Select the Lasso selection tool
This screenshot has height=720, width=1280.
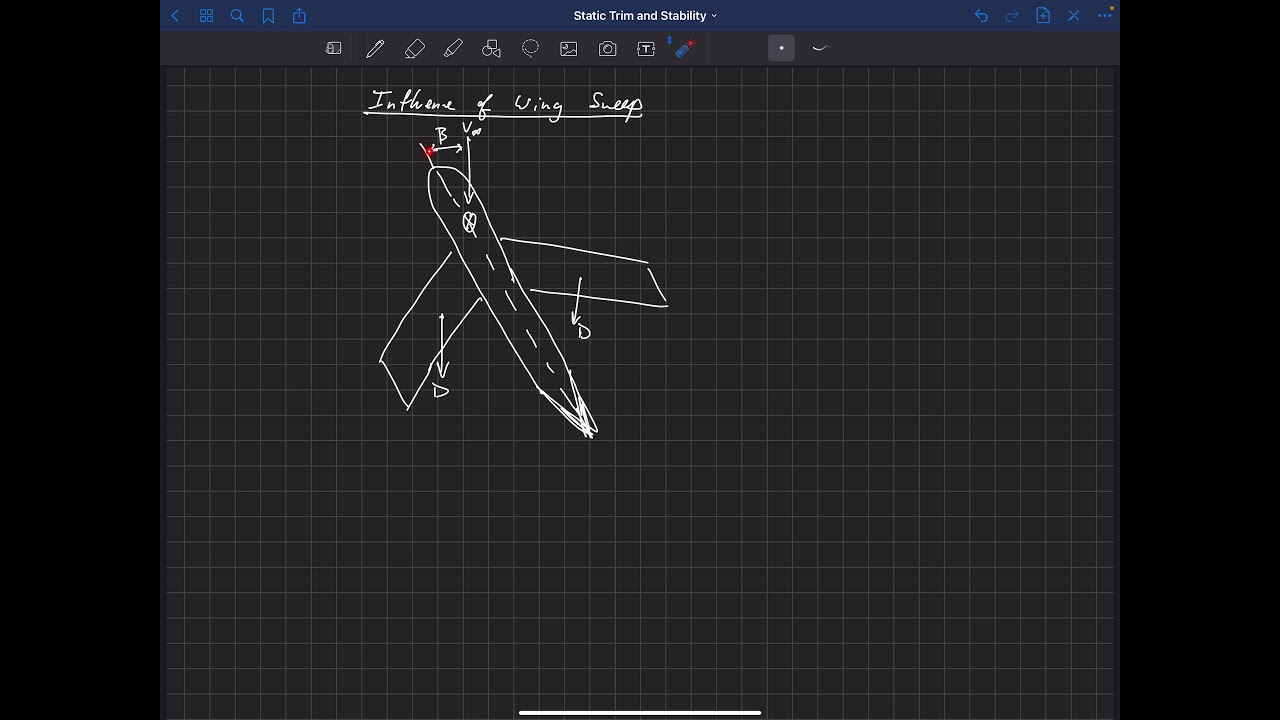pyautogui.click(x=530, y=48)
